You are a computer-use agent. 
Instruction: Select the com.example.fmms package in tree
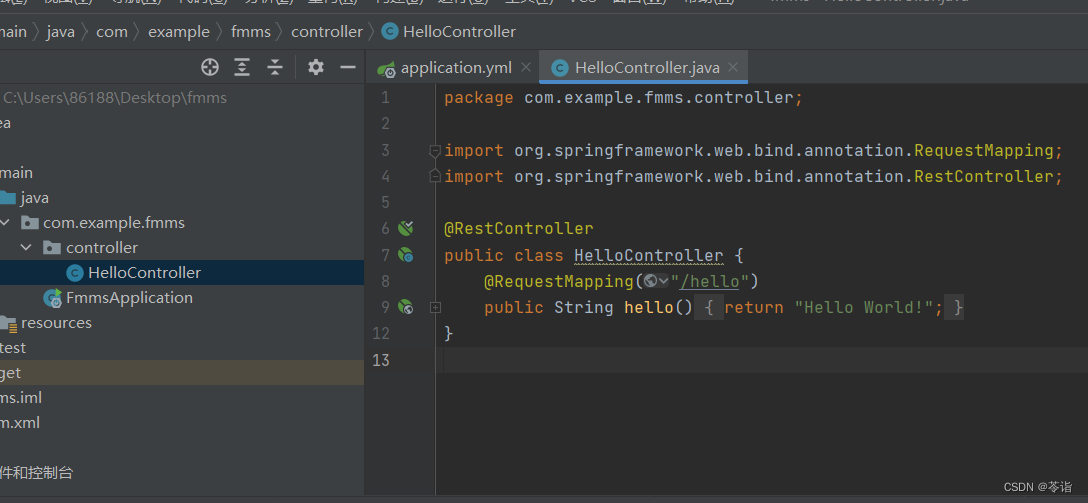pyautogui.click(x=114, y=223)
